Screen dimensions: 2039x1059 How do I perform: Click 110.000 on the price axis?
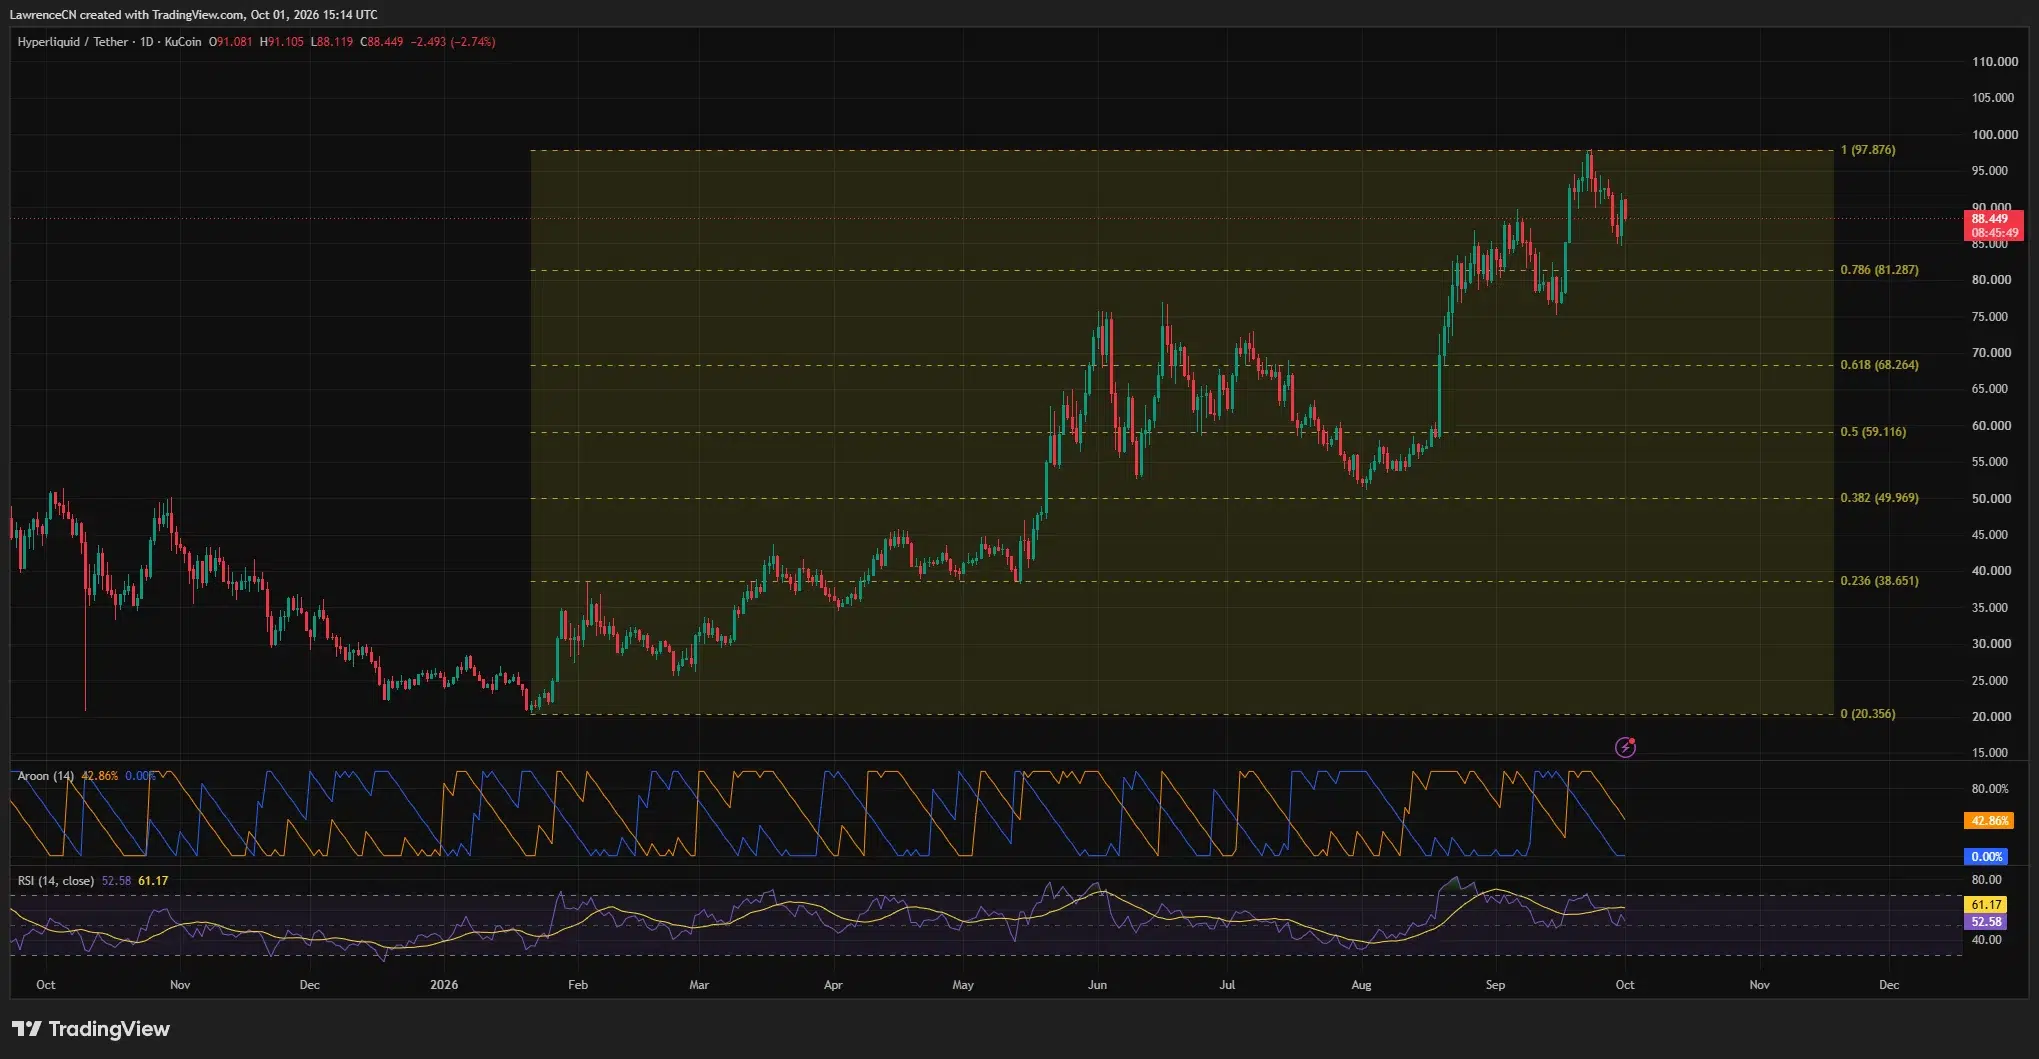[1994, 62]
